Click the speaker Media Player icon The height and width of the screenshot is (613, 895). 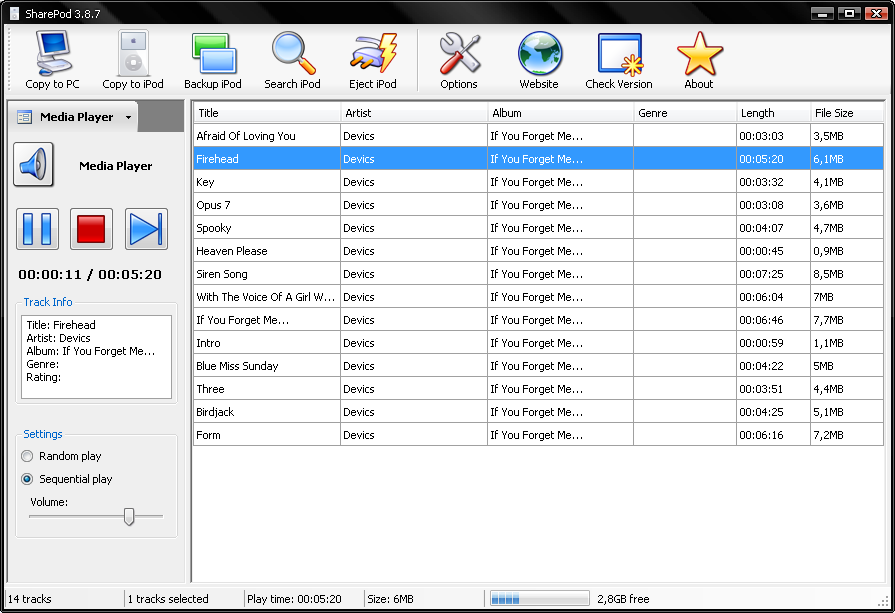tap(33, 165)
